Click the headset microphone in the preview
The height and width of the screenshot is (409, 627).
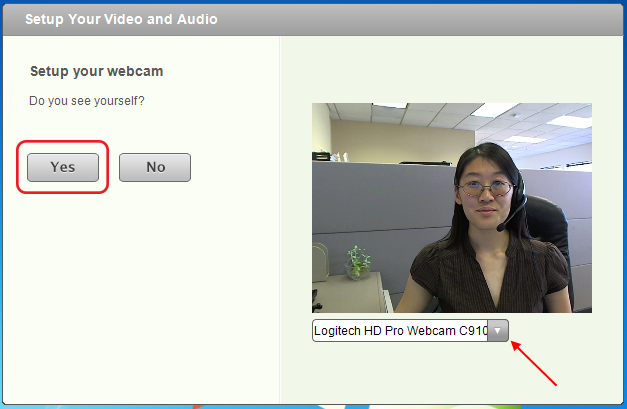click(514, 212)
